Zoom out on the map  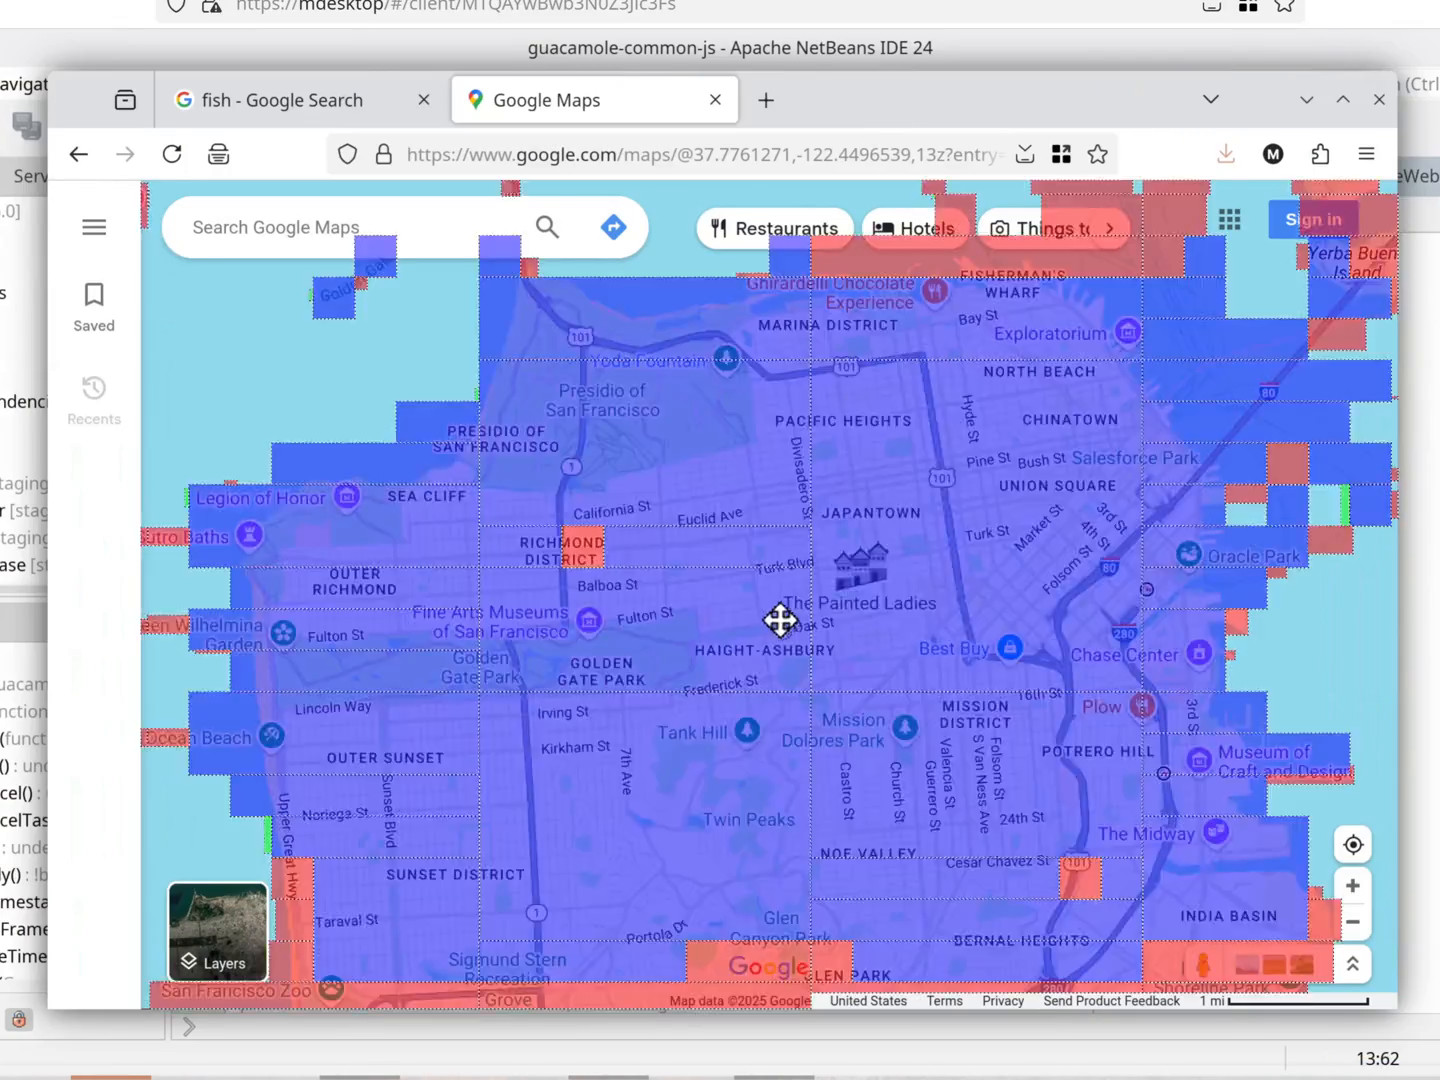pyautogui.click(x=1352, y=922)
